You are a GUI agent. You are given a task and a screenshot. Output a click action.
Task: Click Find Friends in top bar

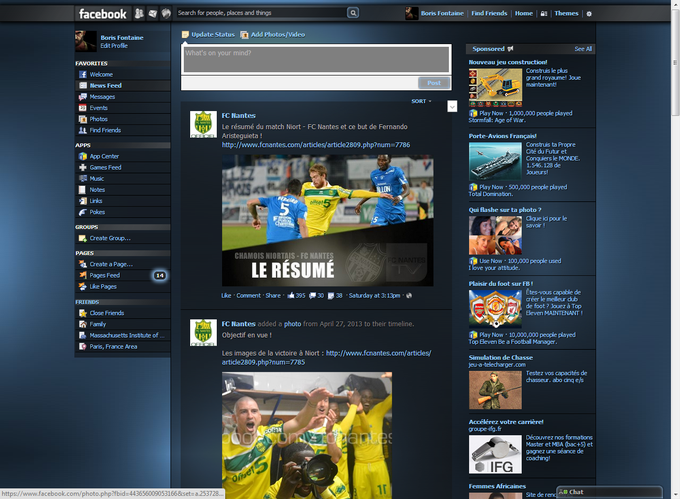489,13
